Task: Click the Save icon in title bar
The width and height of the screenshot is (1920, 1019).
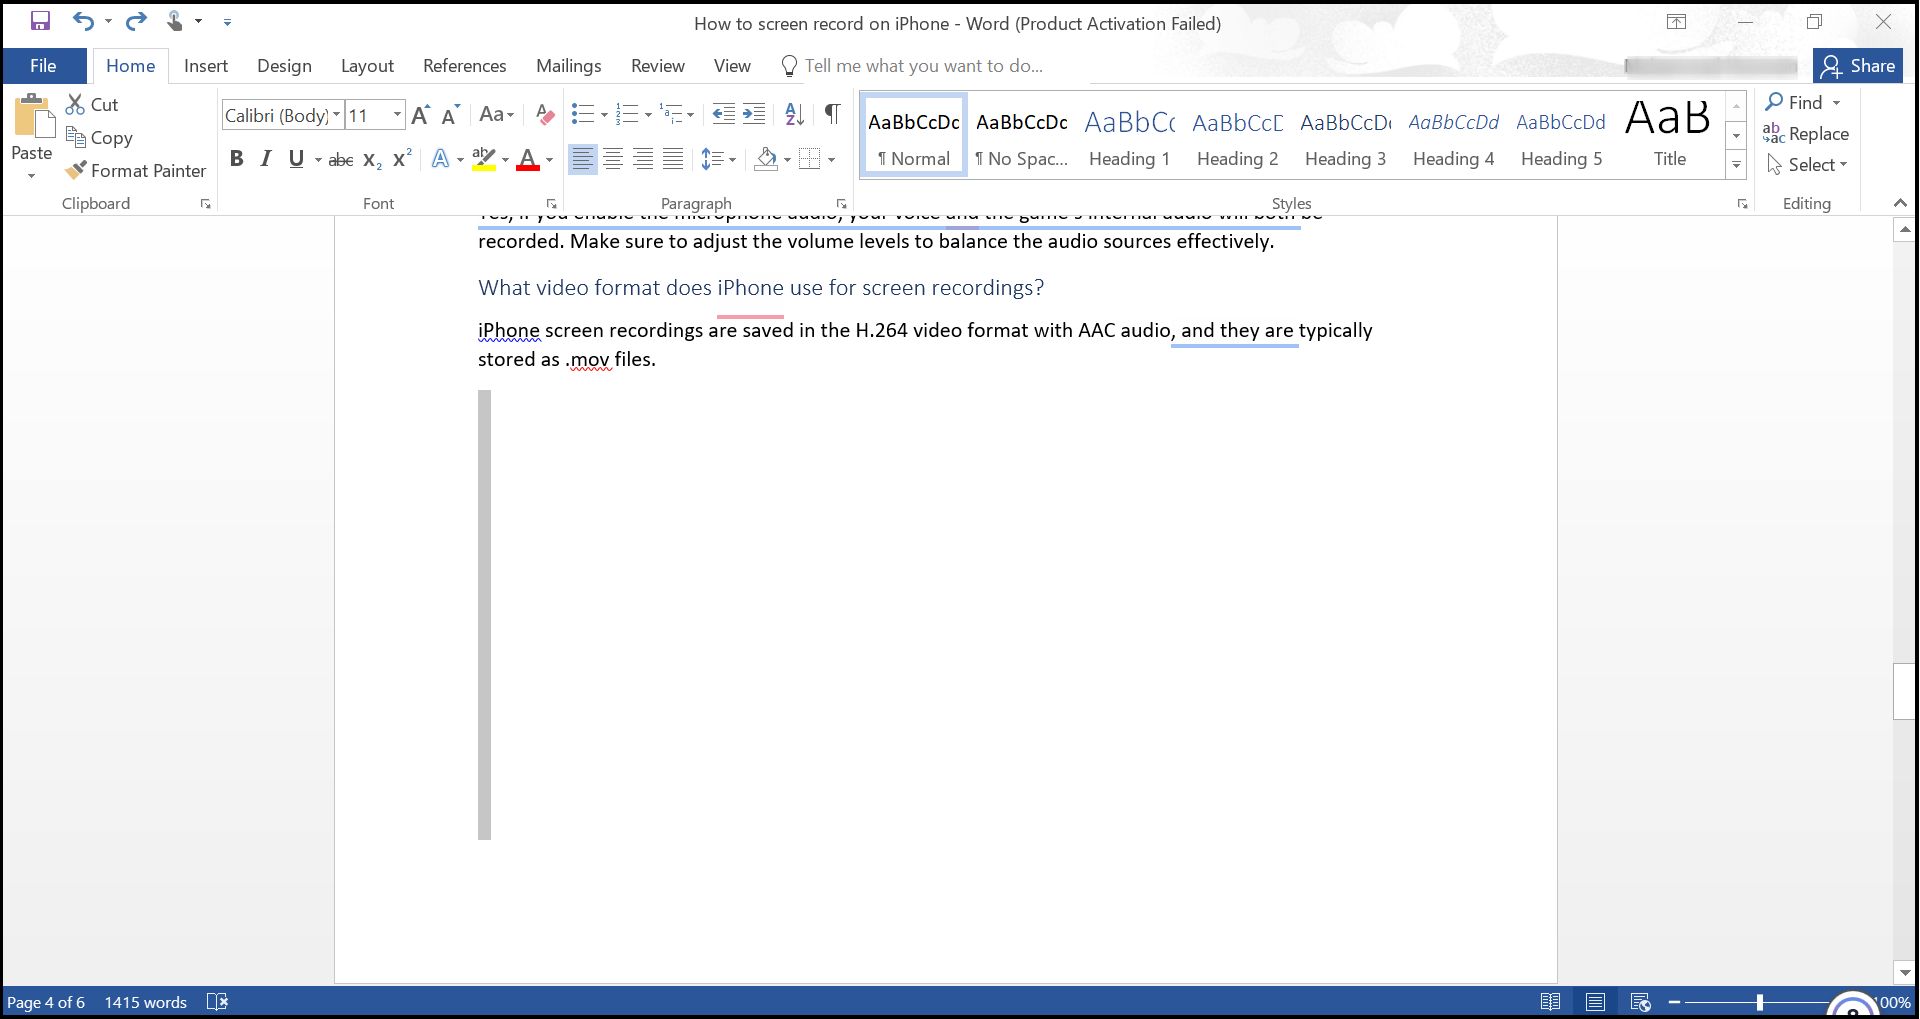Action: click(x=40, y=21)
